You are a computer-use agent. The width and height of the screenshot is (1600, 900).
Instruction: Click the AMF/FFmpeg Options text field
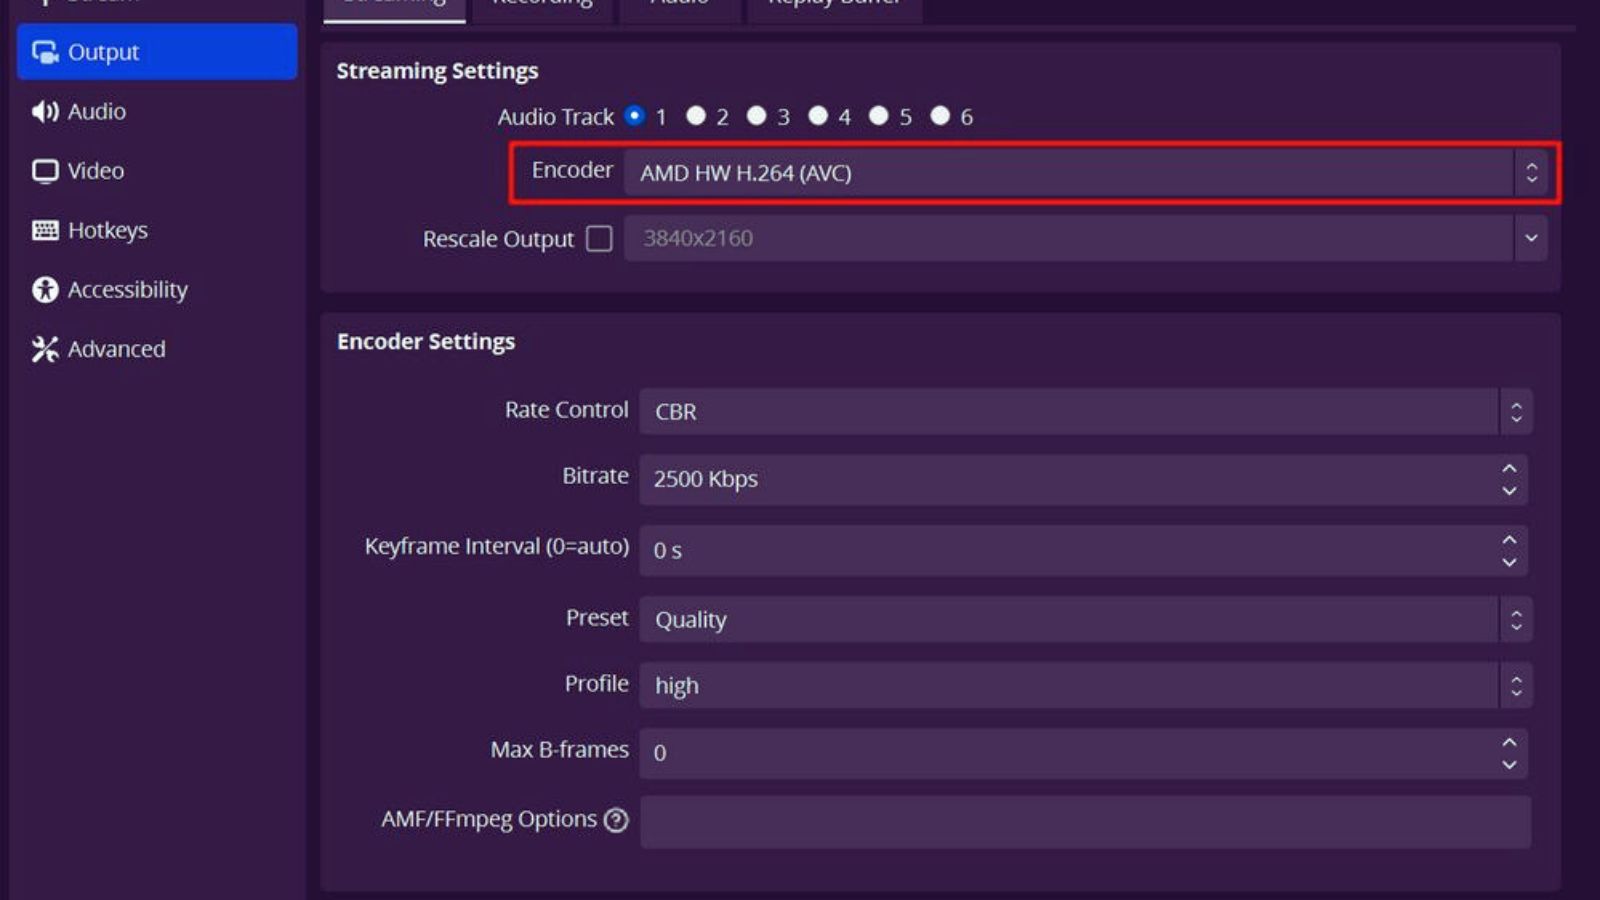1085,822
